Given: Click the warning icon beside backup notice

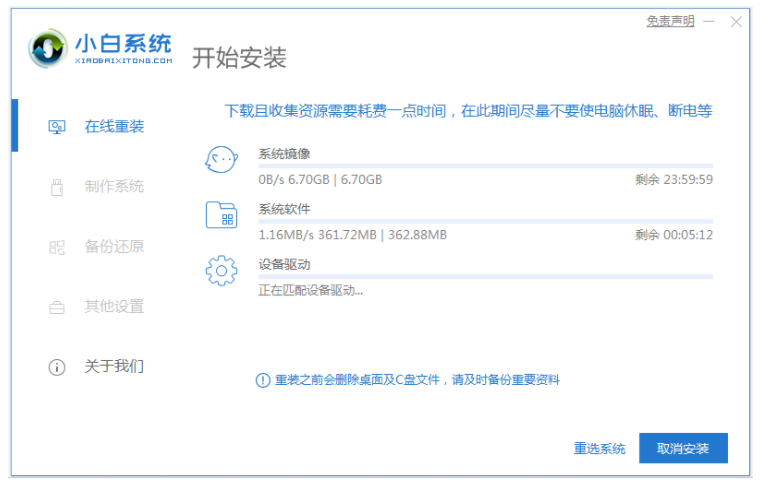Looking at the screenshot, I should 263,380.
